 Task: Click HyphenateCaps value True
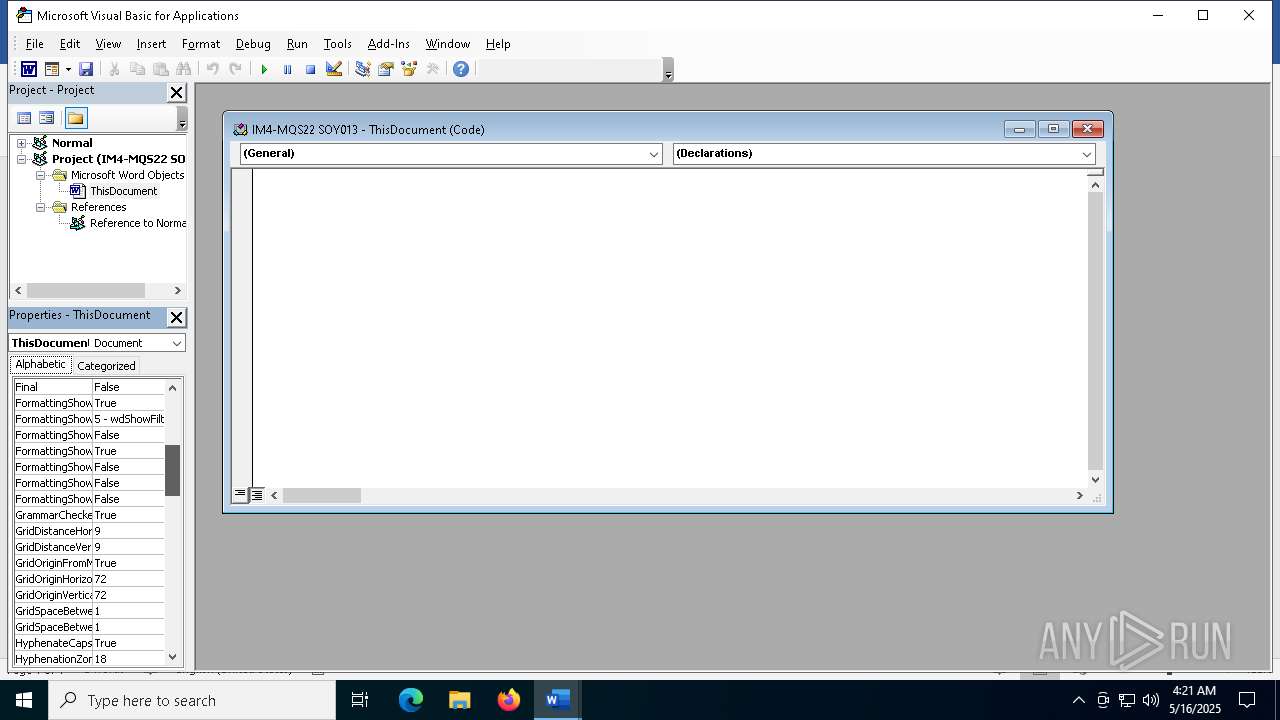coord(128,643)
